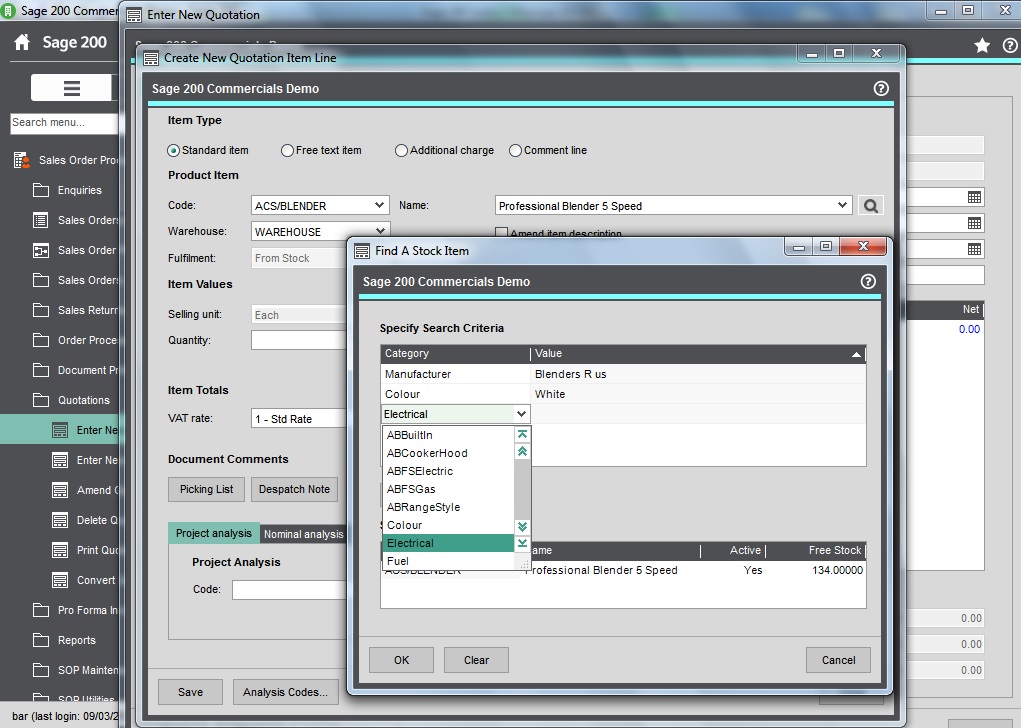Click the Picking List button
This screenshot has width=1021, height=728.
[206, 489]
